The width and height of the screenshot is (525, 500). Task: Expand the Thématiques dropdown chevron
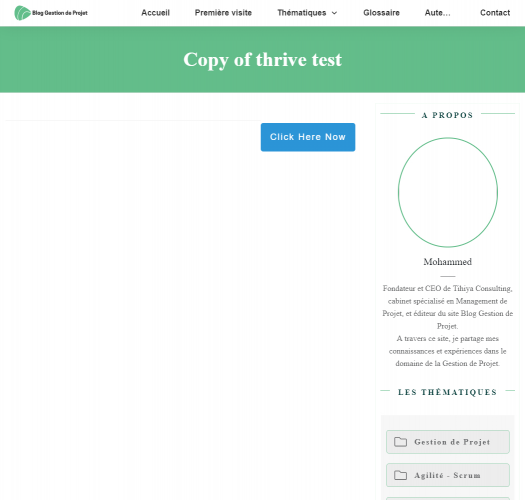coord(334,13)
